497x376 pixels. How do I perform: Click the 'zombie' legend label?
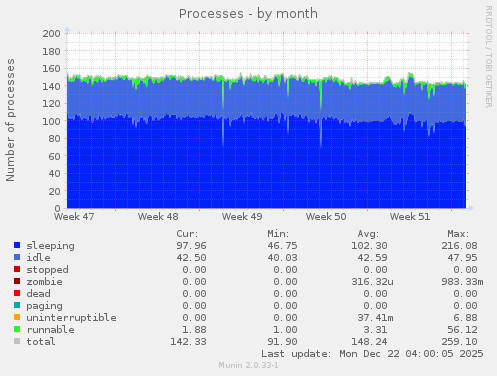[45, 282]
